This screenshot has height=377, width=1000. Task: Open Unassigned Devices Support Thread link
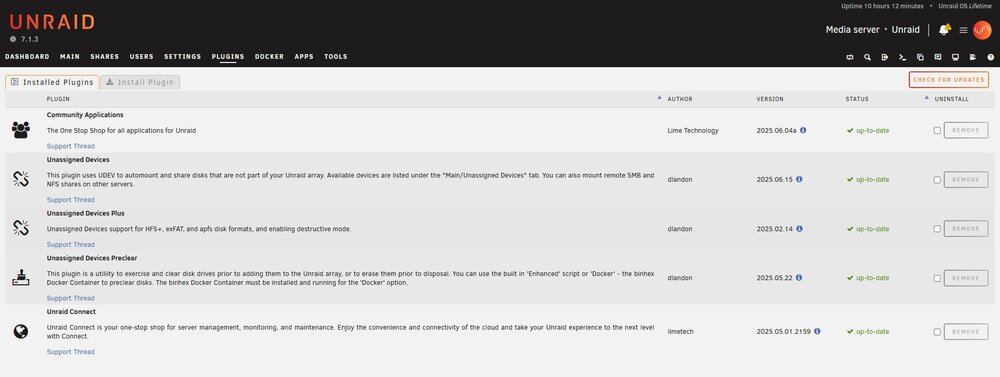(71, 200)
